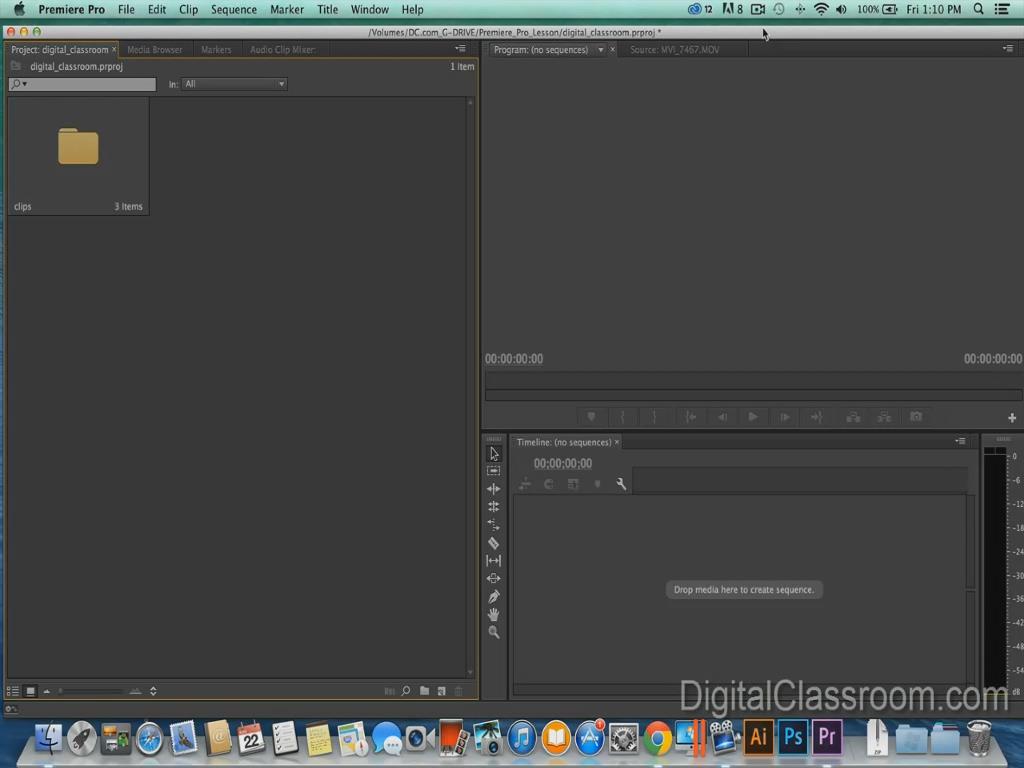Viewport: 1024px width, 768px height.
Task: Switch to Audio Clip Mixer tab
Action: point(283,50)
